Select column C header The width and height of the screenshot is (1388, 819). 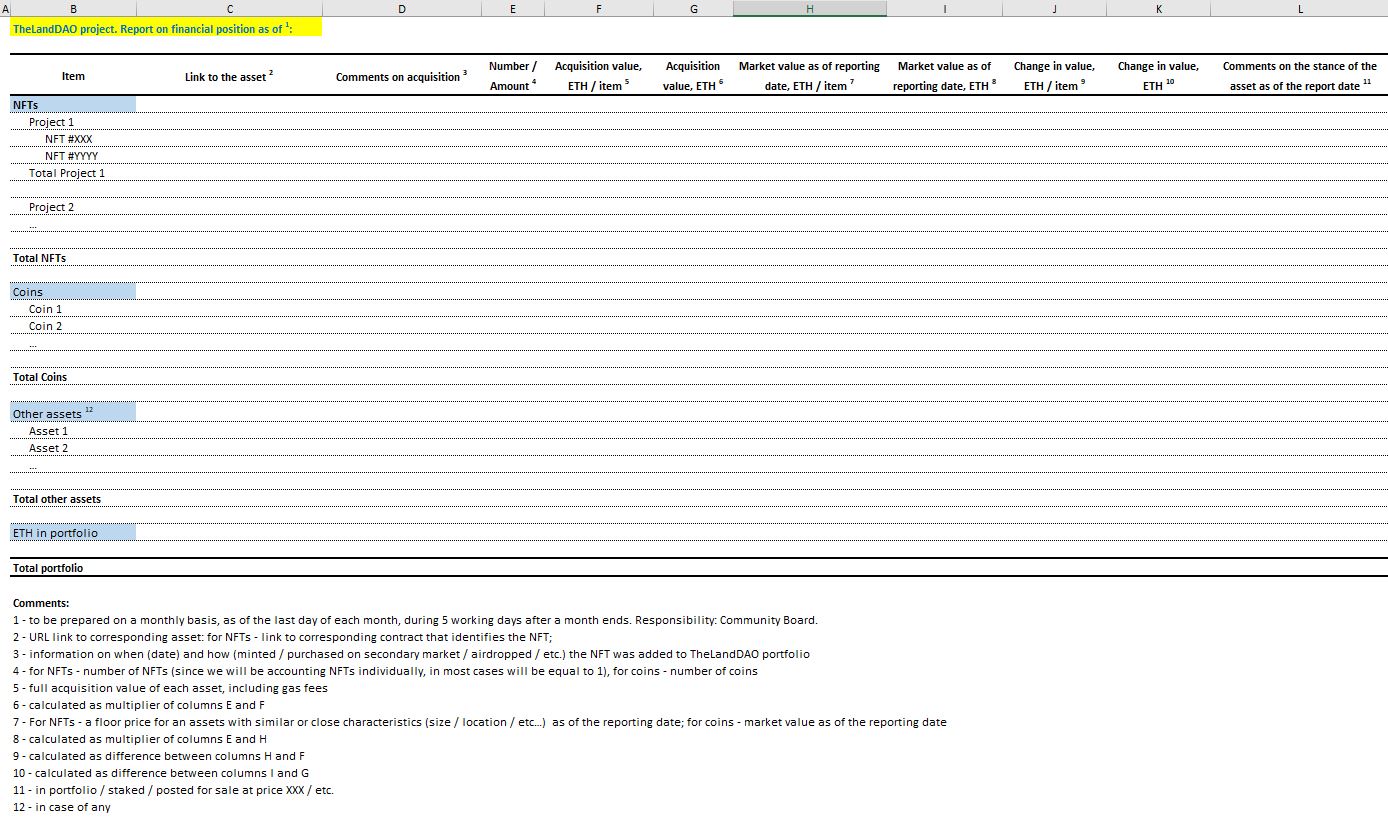(x=230, y=9)
